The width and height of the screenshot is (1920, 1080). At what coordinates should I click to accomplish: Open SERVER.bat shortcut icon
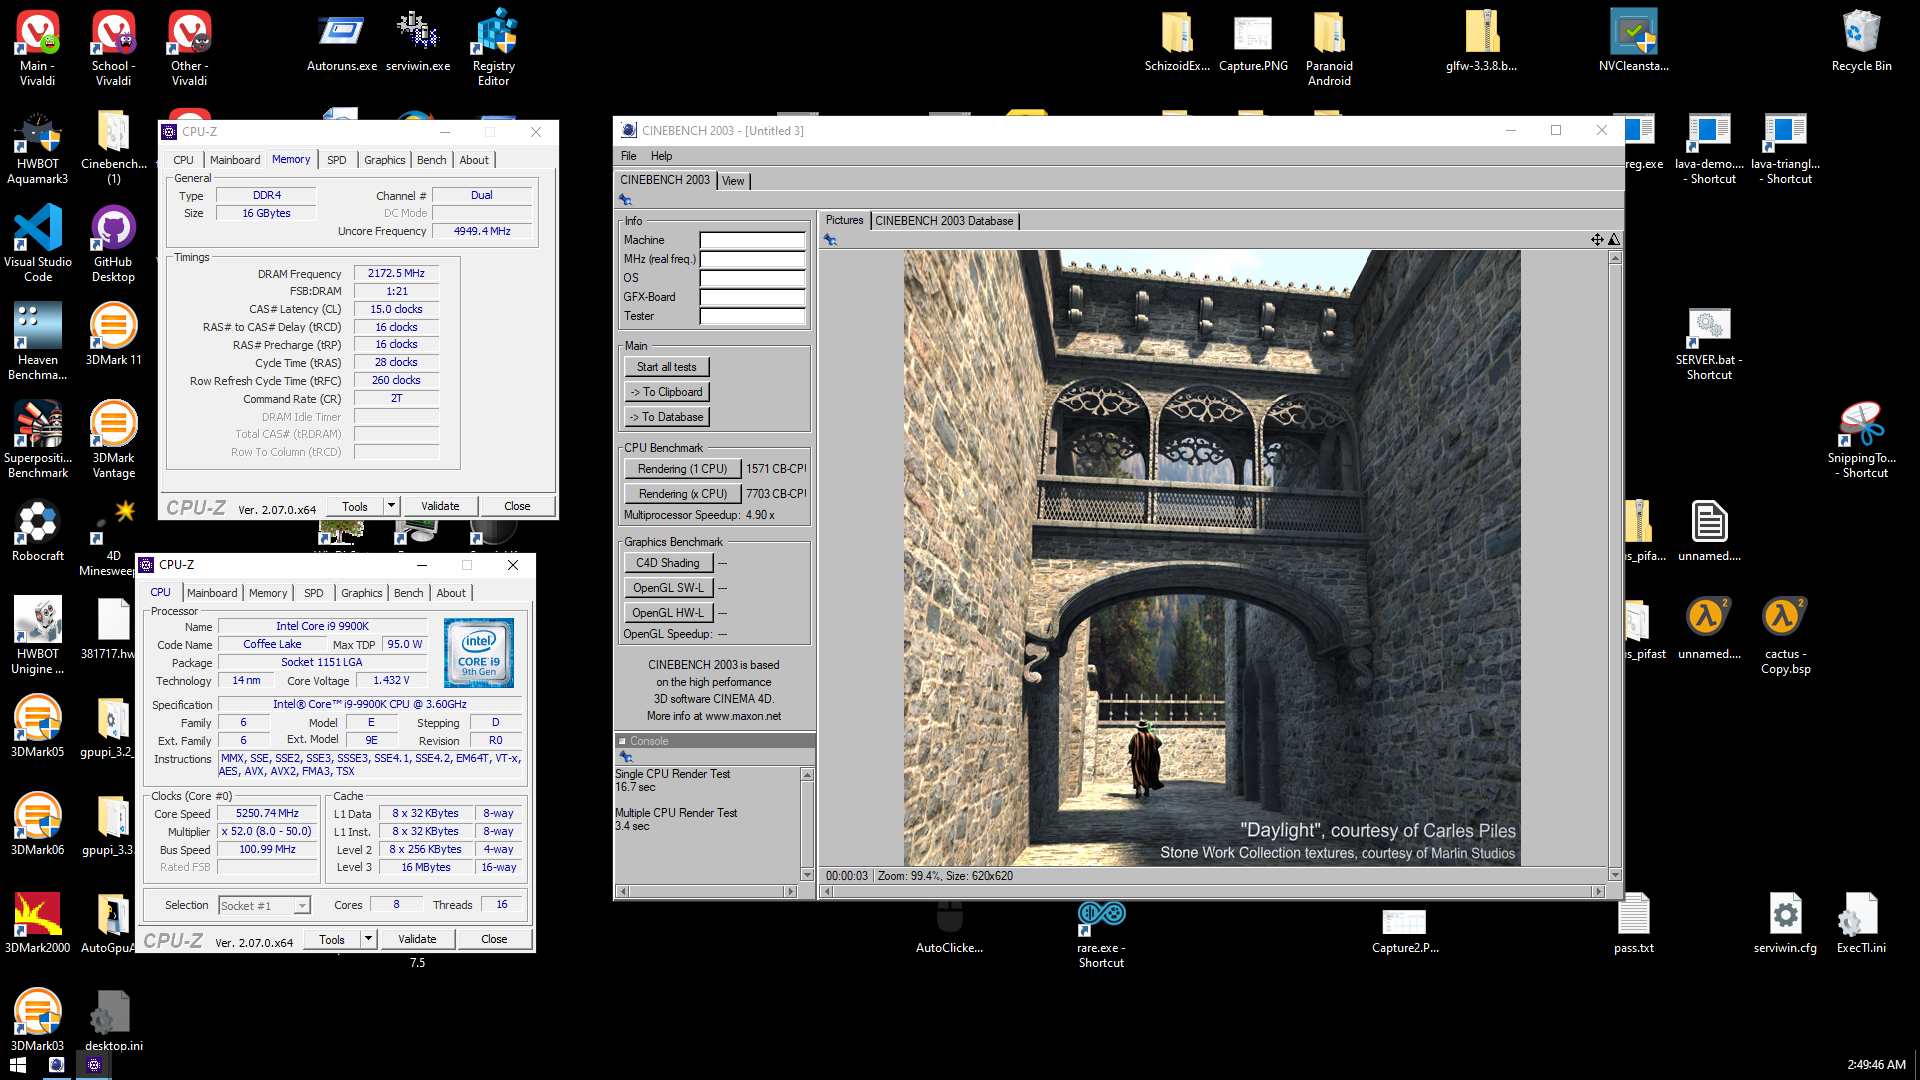point(1709,344)
